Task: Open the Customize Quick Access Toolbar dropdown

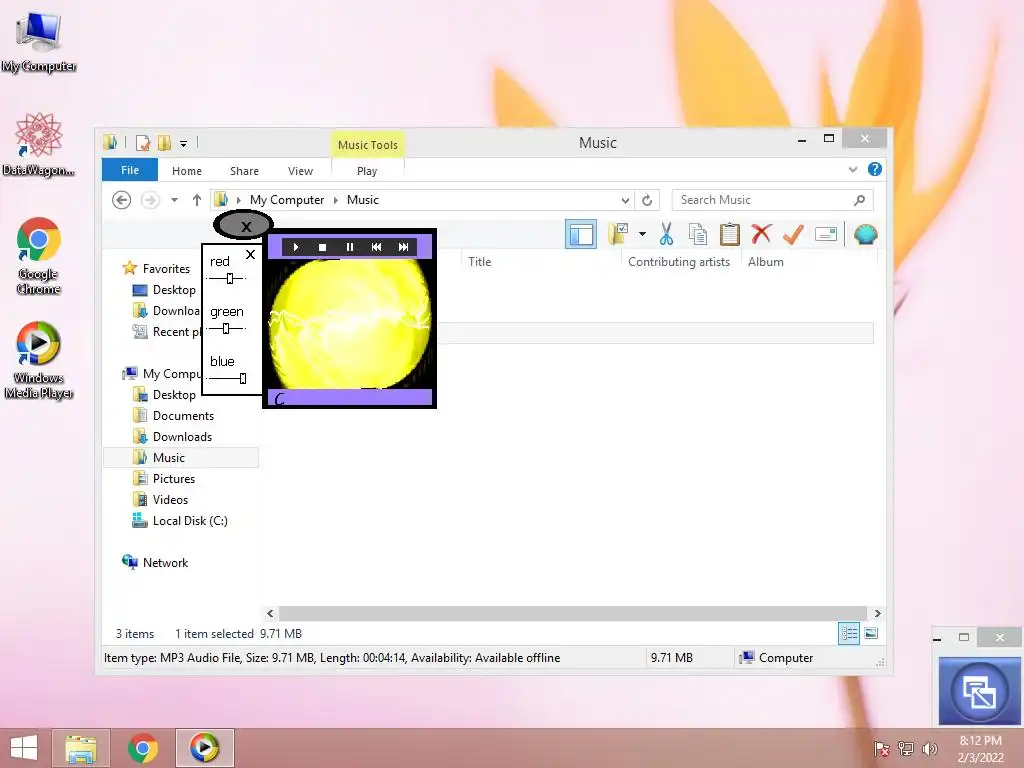Action: click(x=184, y=143)
